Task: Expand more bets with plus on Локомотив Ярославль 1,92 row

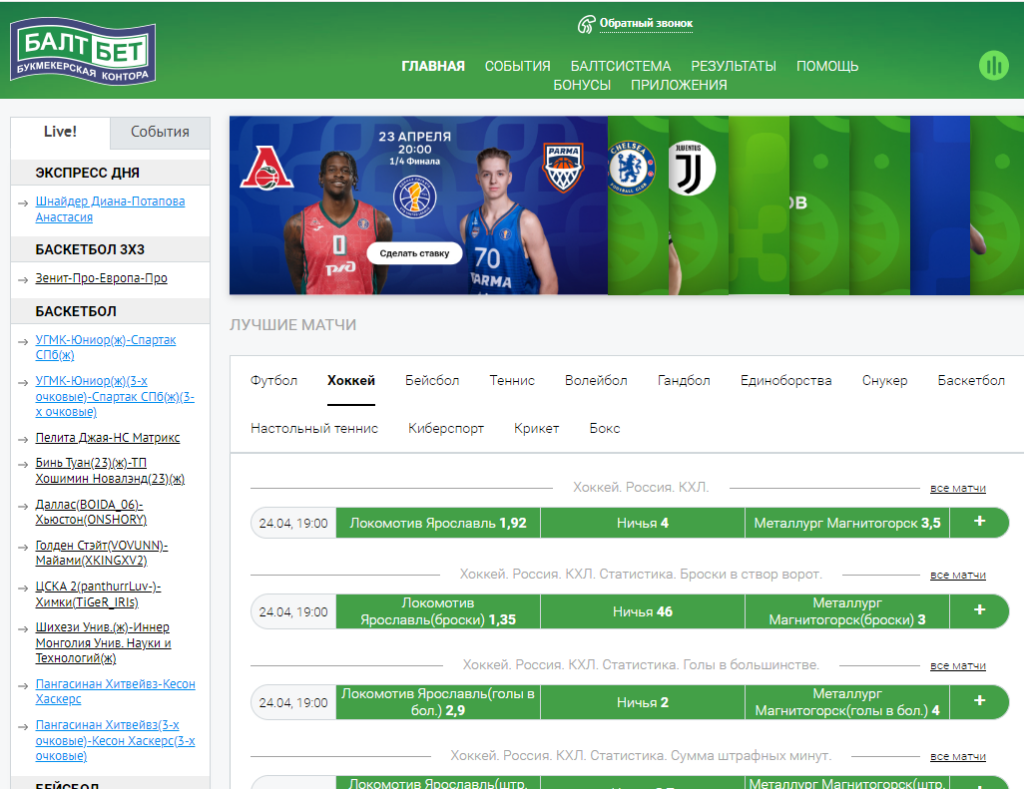Action: 979,522
